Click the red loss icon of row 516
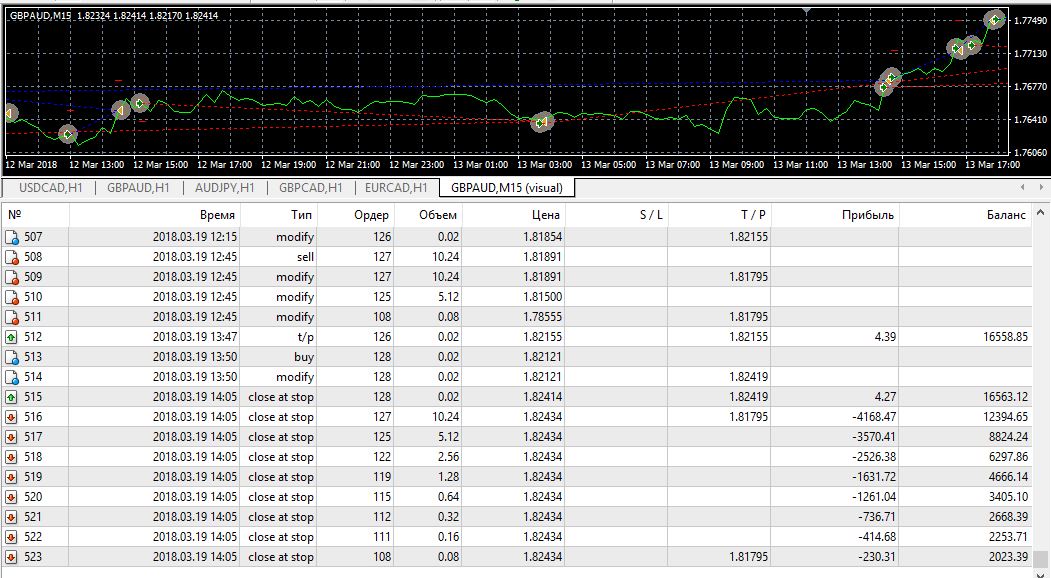1051x578 pixels. tap(11, 417)
